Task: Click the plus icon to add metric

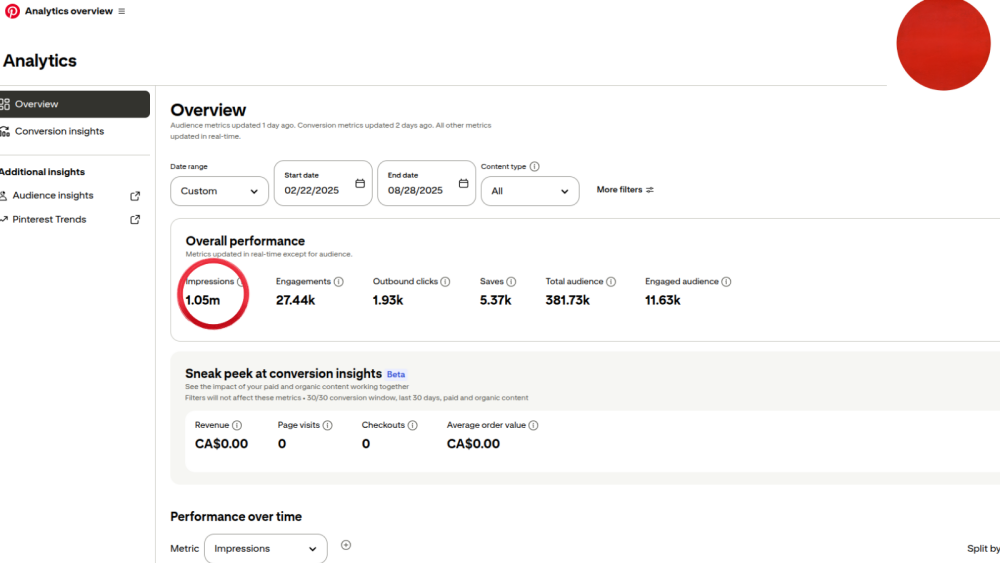Action: coord(346,545)
